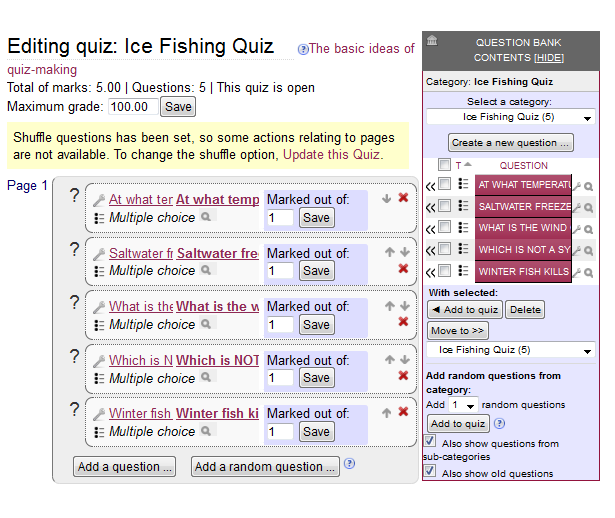
Task: Move the Saltwater question down with arrow
Action: tap(405, 252)
